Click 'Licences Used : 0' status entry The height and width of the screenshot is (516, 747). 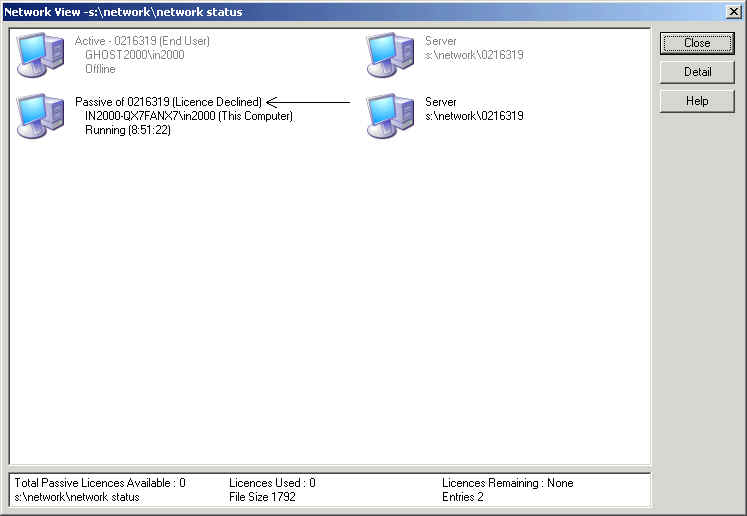point(272,483)
